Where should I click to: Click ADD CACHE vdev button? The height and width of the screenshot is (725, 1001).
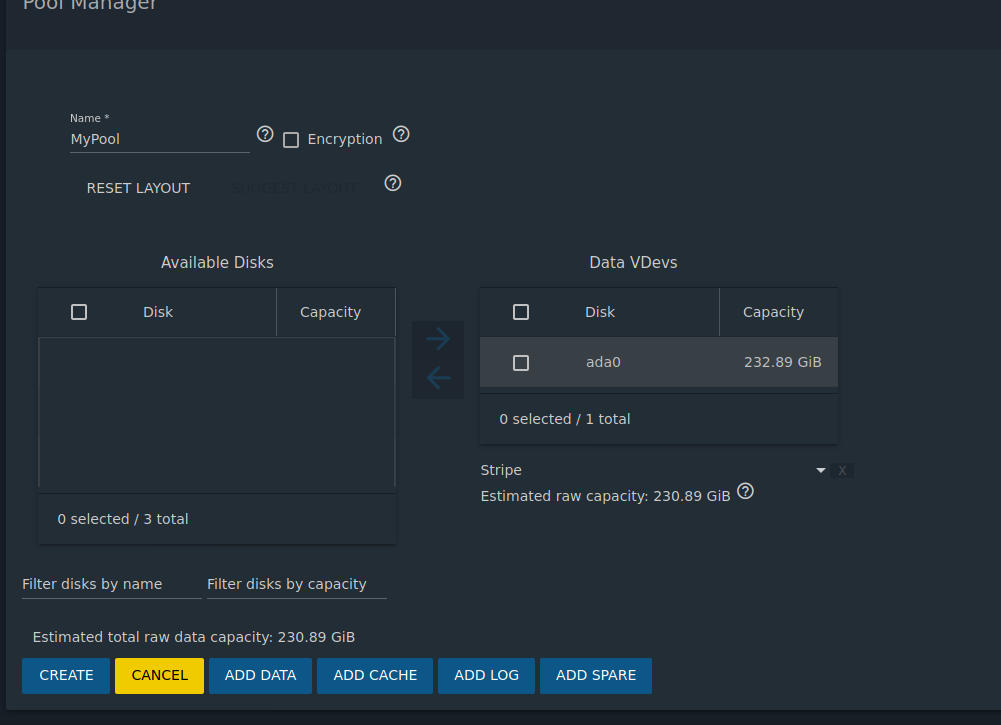pos(375,676)
